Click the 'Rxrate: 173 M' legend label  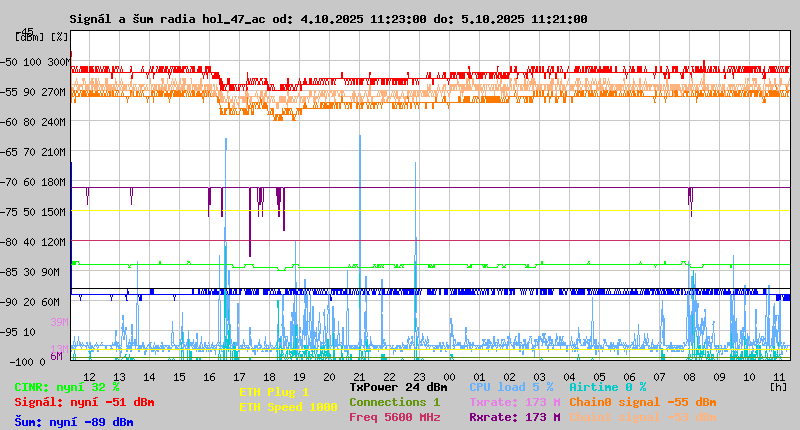point(515,417)
